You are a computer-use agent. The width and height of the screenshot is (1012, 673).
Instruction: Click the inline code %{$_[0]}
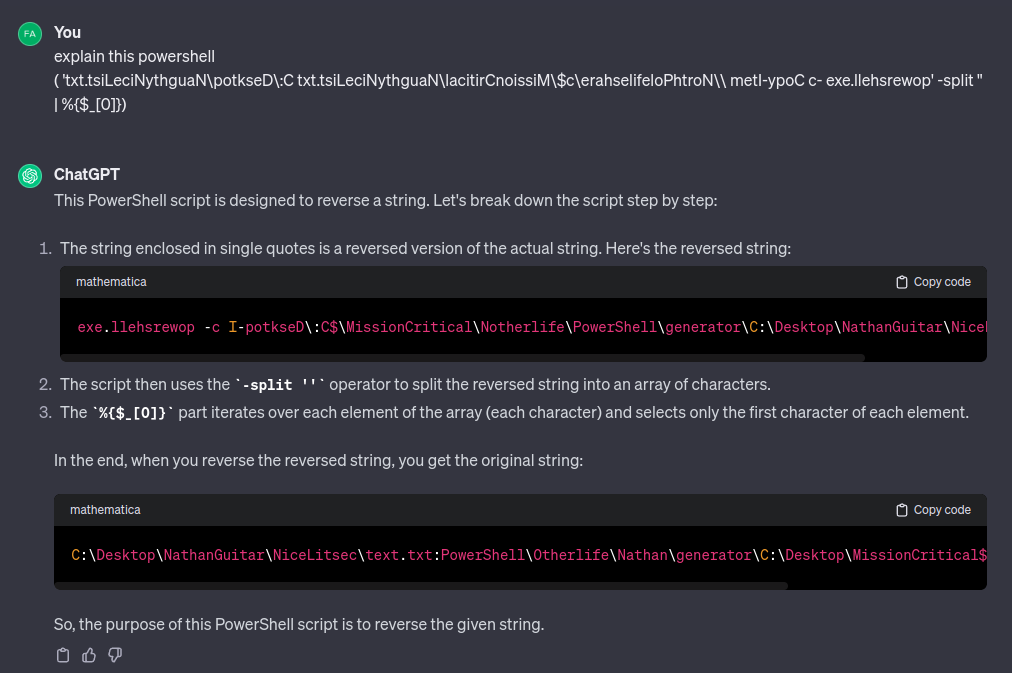135,413
